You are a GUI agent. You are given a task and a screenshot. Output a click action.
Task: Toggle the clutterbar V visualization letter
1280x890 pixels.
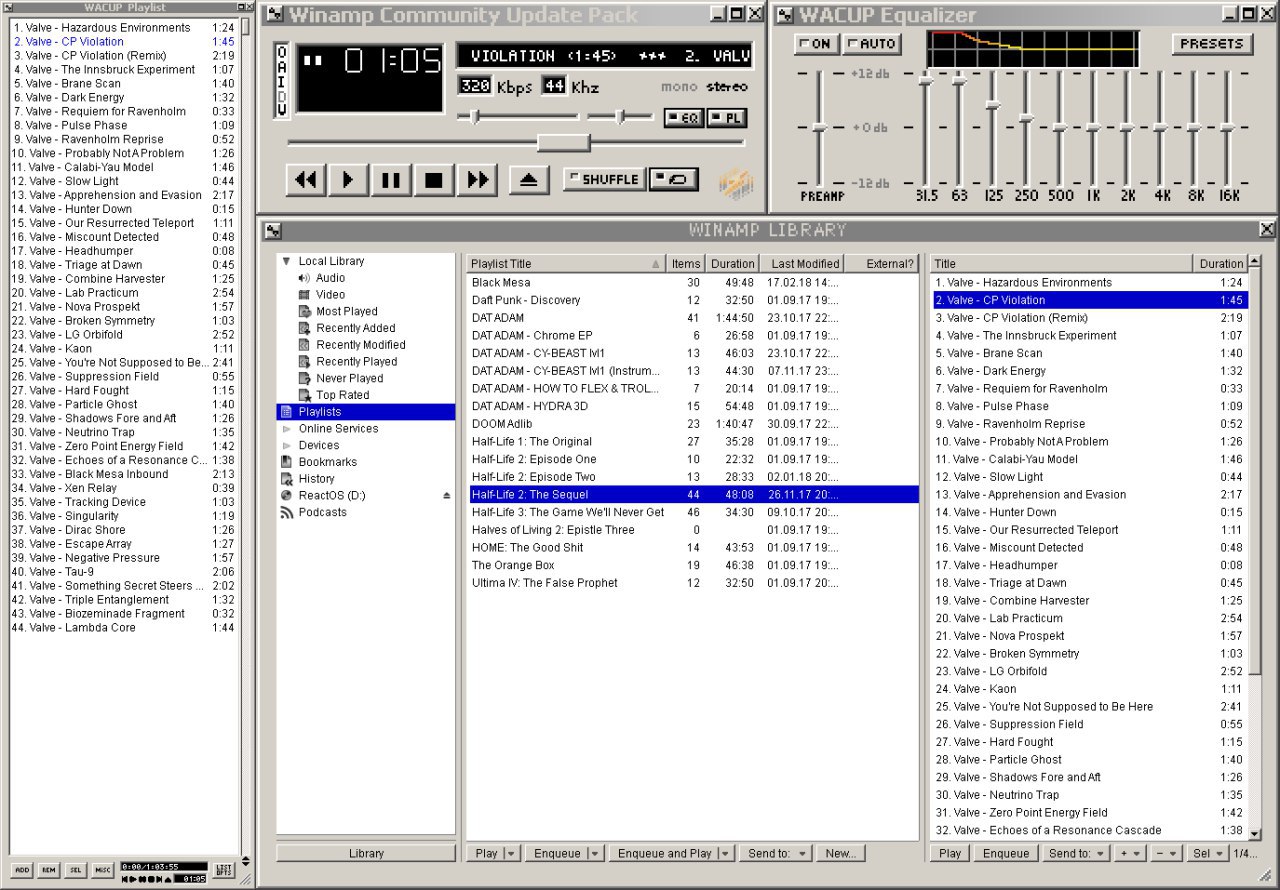tap(281, 108)
